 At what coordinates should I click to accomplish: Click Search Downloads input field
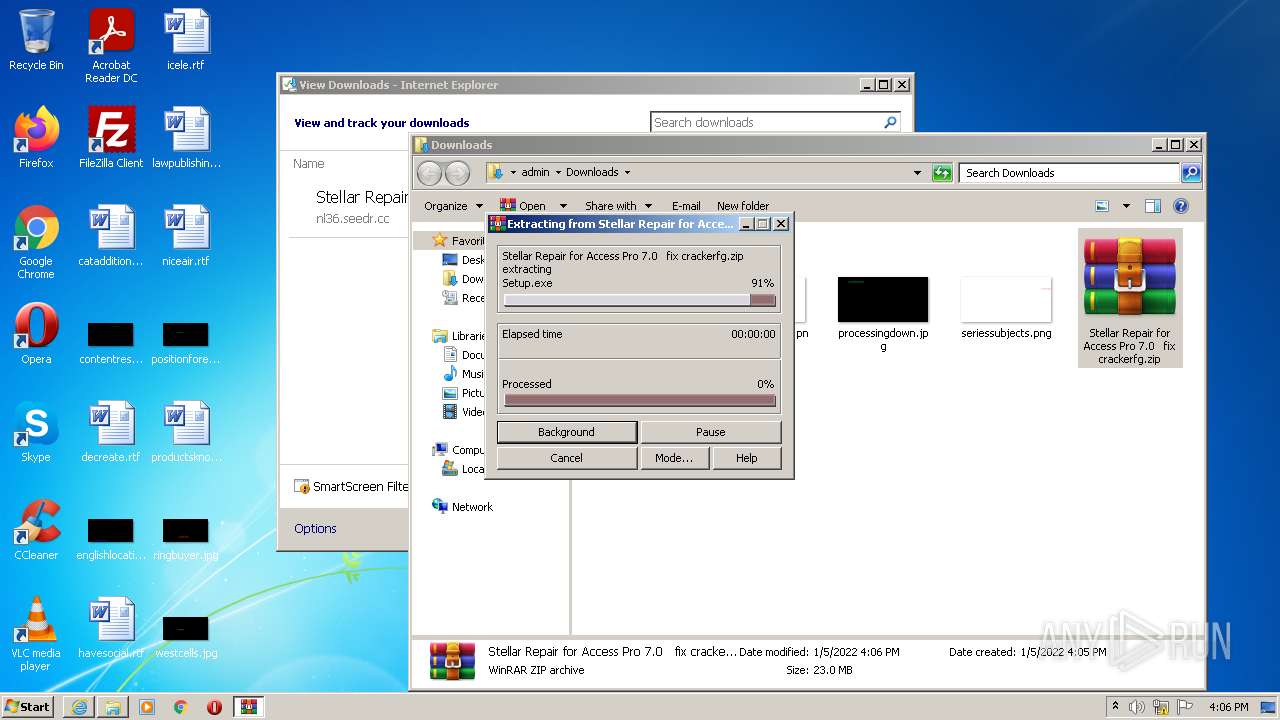point(1070,173)
